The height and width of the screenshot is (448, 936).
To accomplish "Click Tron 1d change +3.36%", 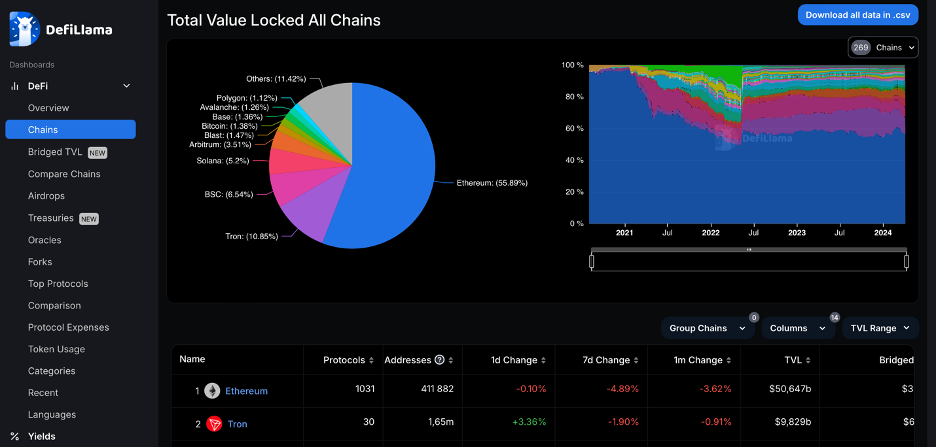I will 528,422.
